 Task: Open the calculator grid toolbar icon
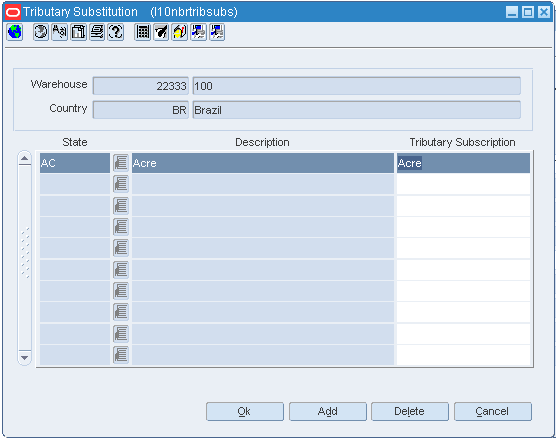pyautogui.click(x=143, y=32)
